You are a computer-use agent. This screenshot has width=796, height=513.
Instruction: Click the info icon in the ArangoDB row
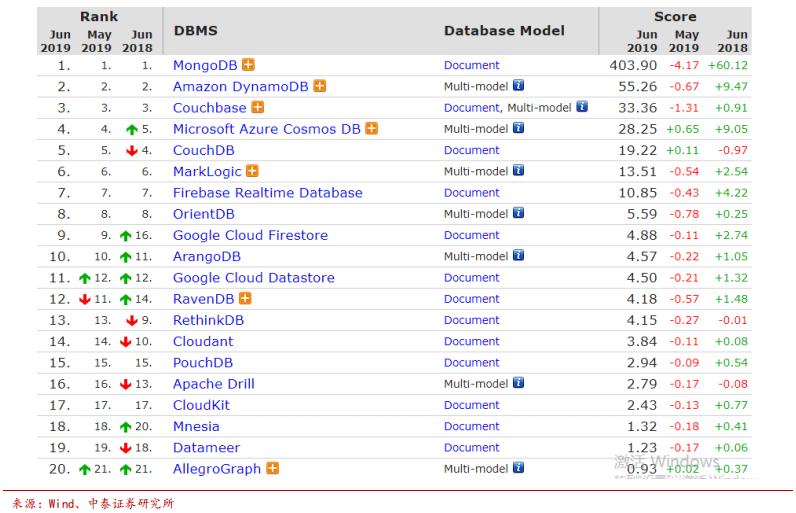[518, 255]
